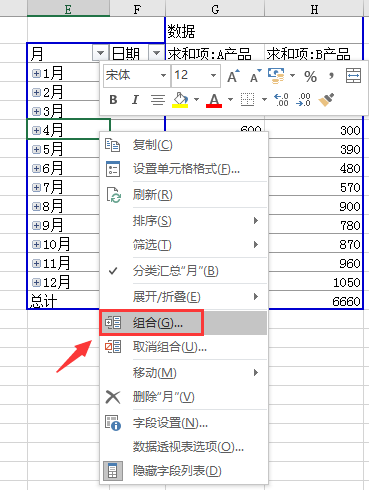Select 组合(G)... menu entry
This screenshot has width=369, height=490.
click(184, 323)
